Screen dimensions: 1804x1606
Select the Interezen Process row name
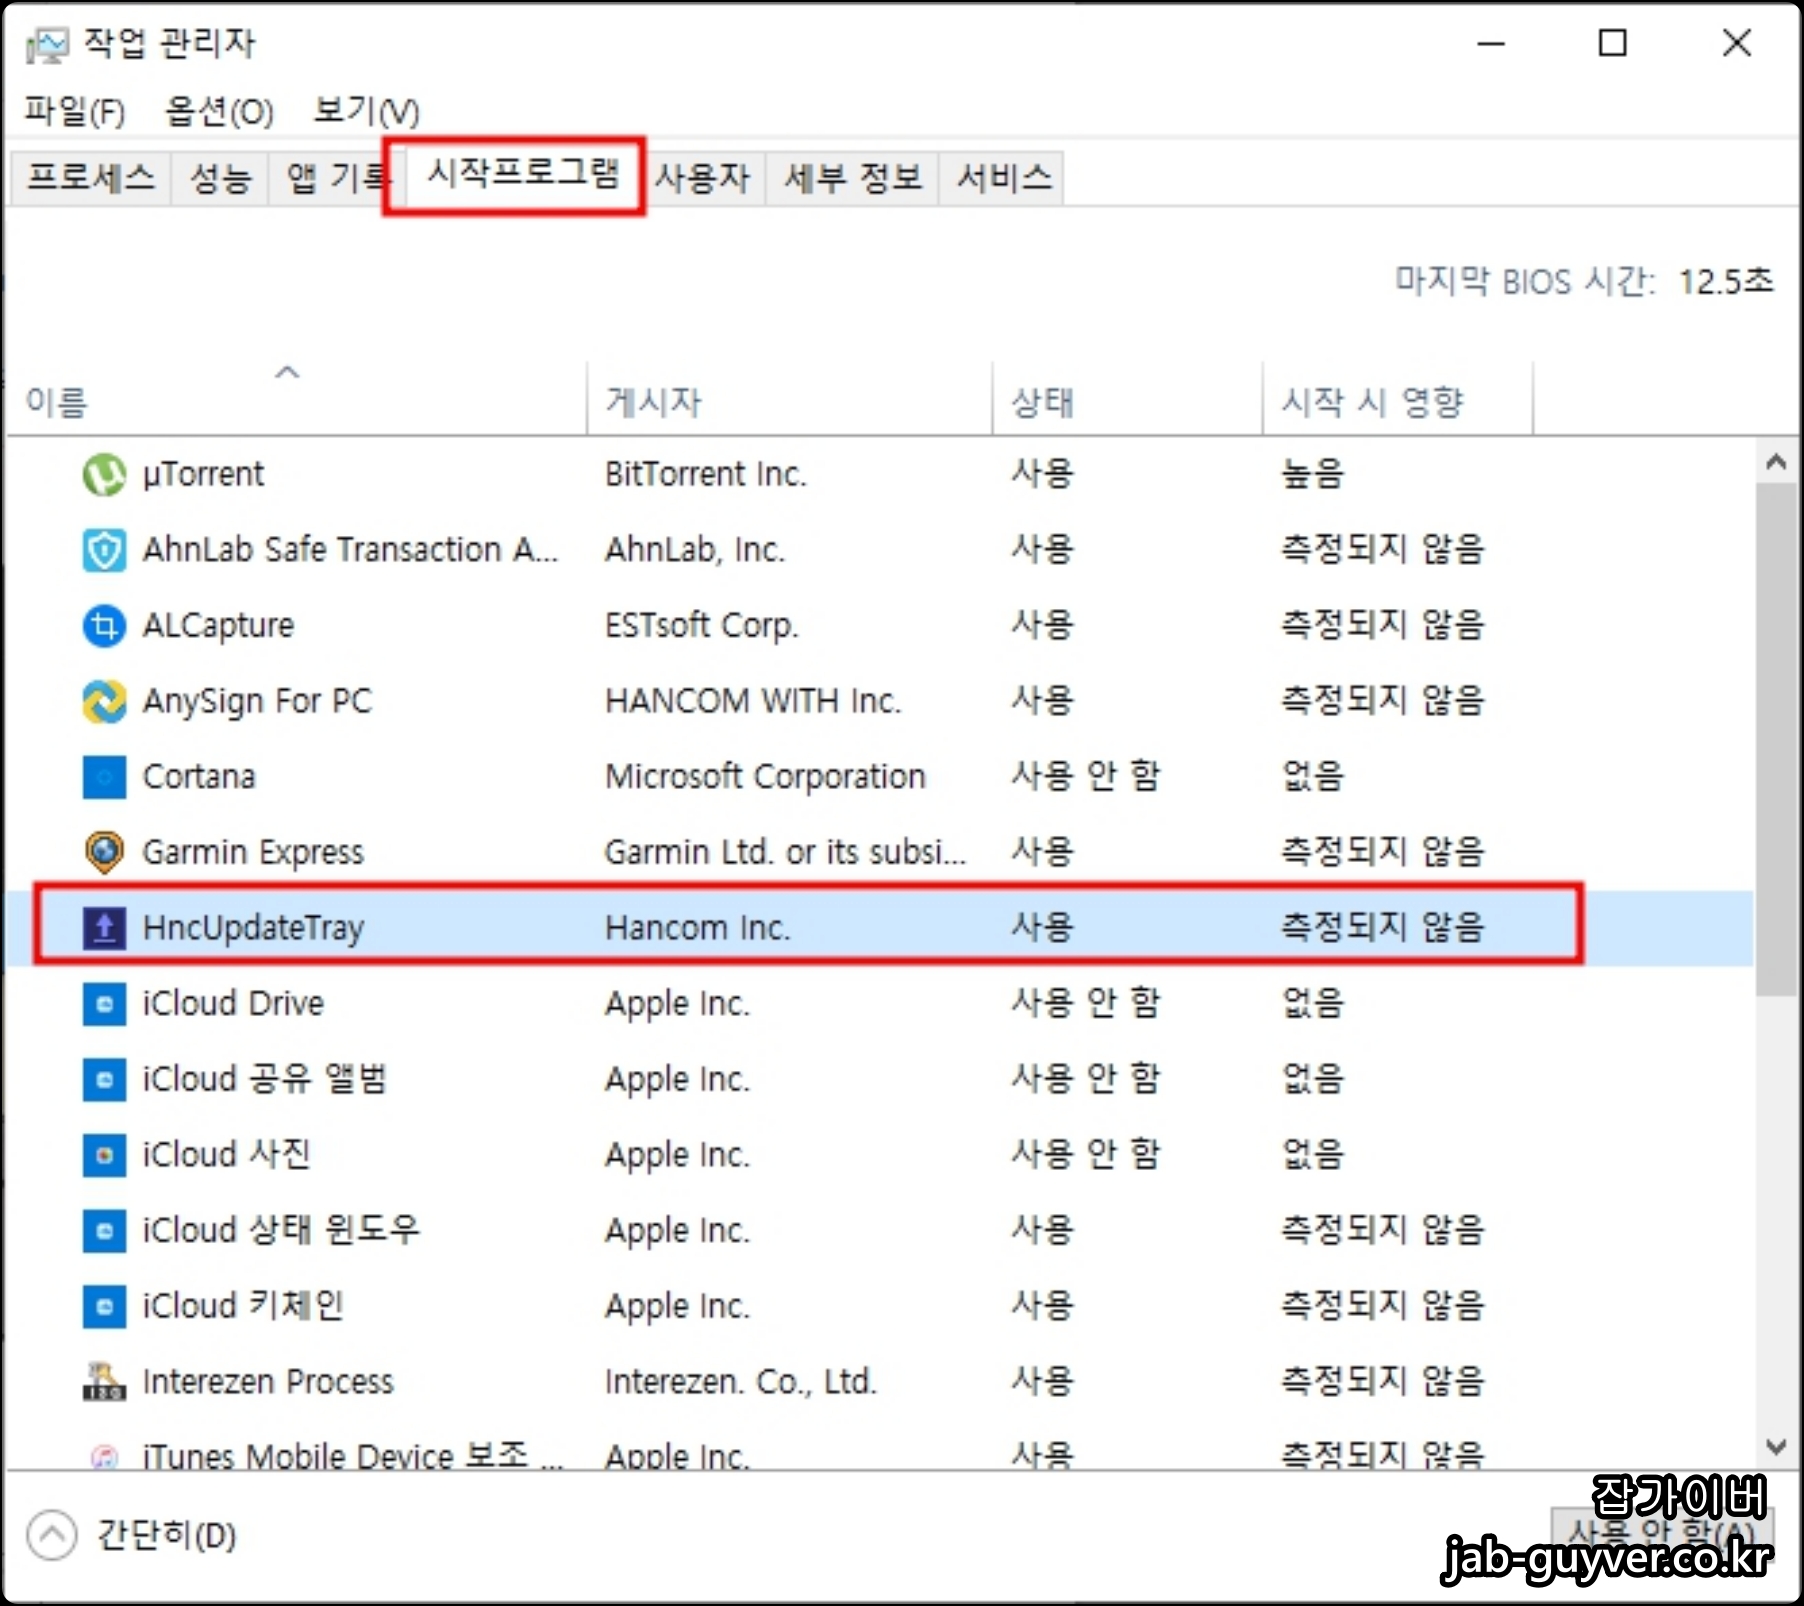coord(268,1382)
